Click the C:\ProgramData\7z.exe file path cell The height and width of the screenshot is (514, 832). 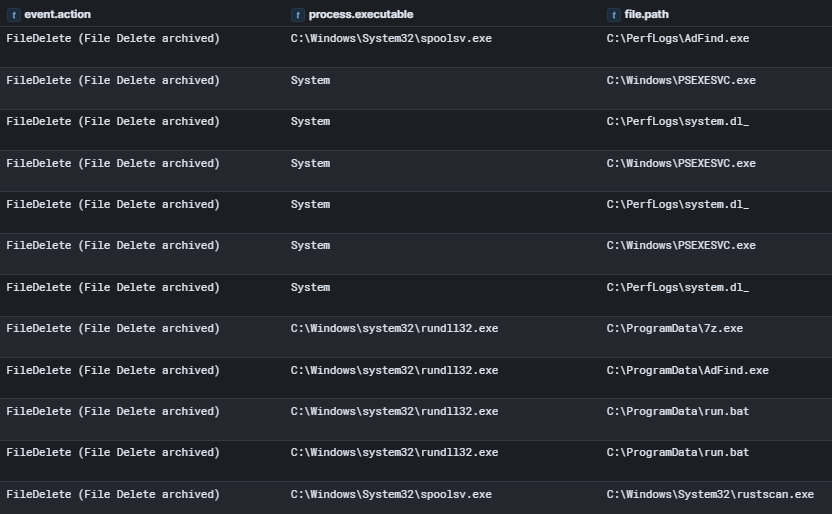tap(674, 328)
